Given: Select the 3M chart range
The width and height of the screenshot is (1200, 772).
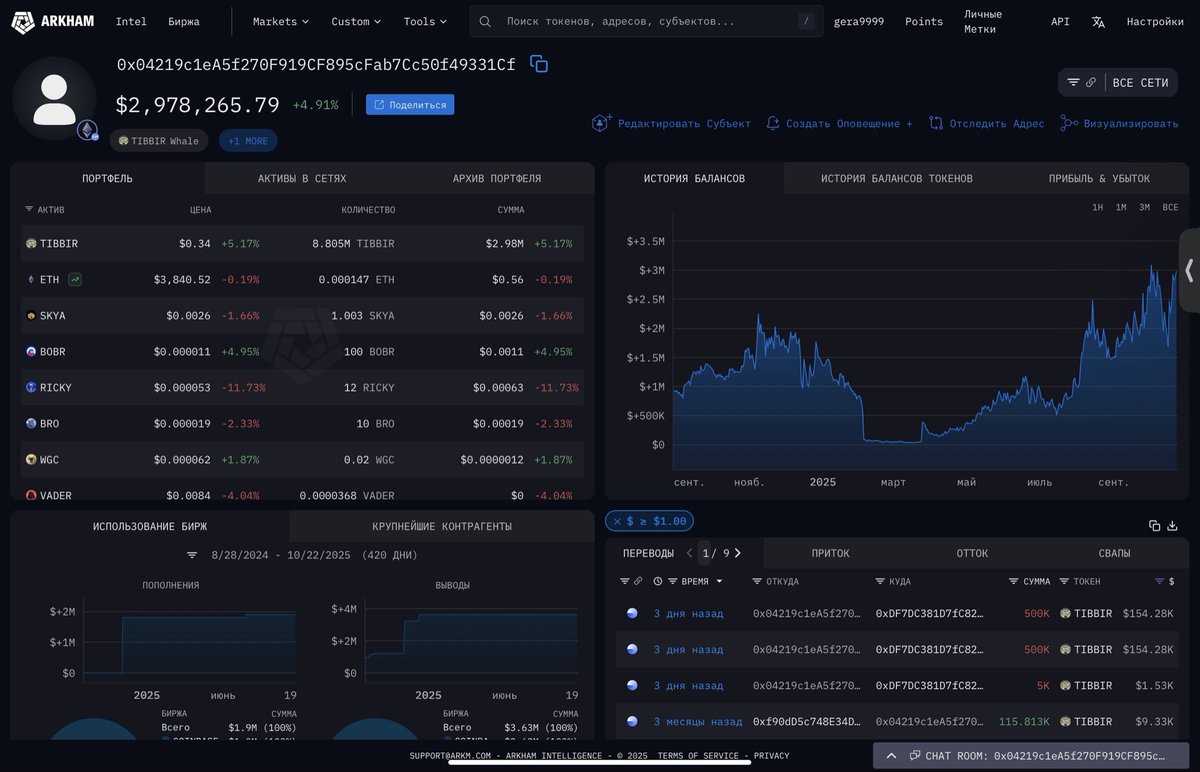Looking at the screenshot, I should [1144, 207].
